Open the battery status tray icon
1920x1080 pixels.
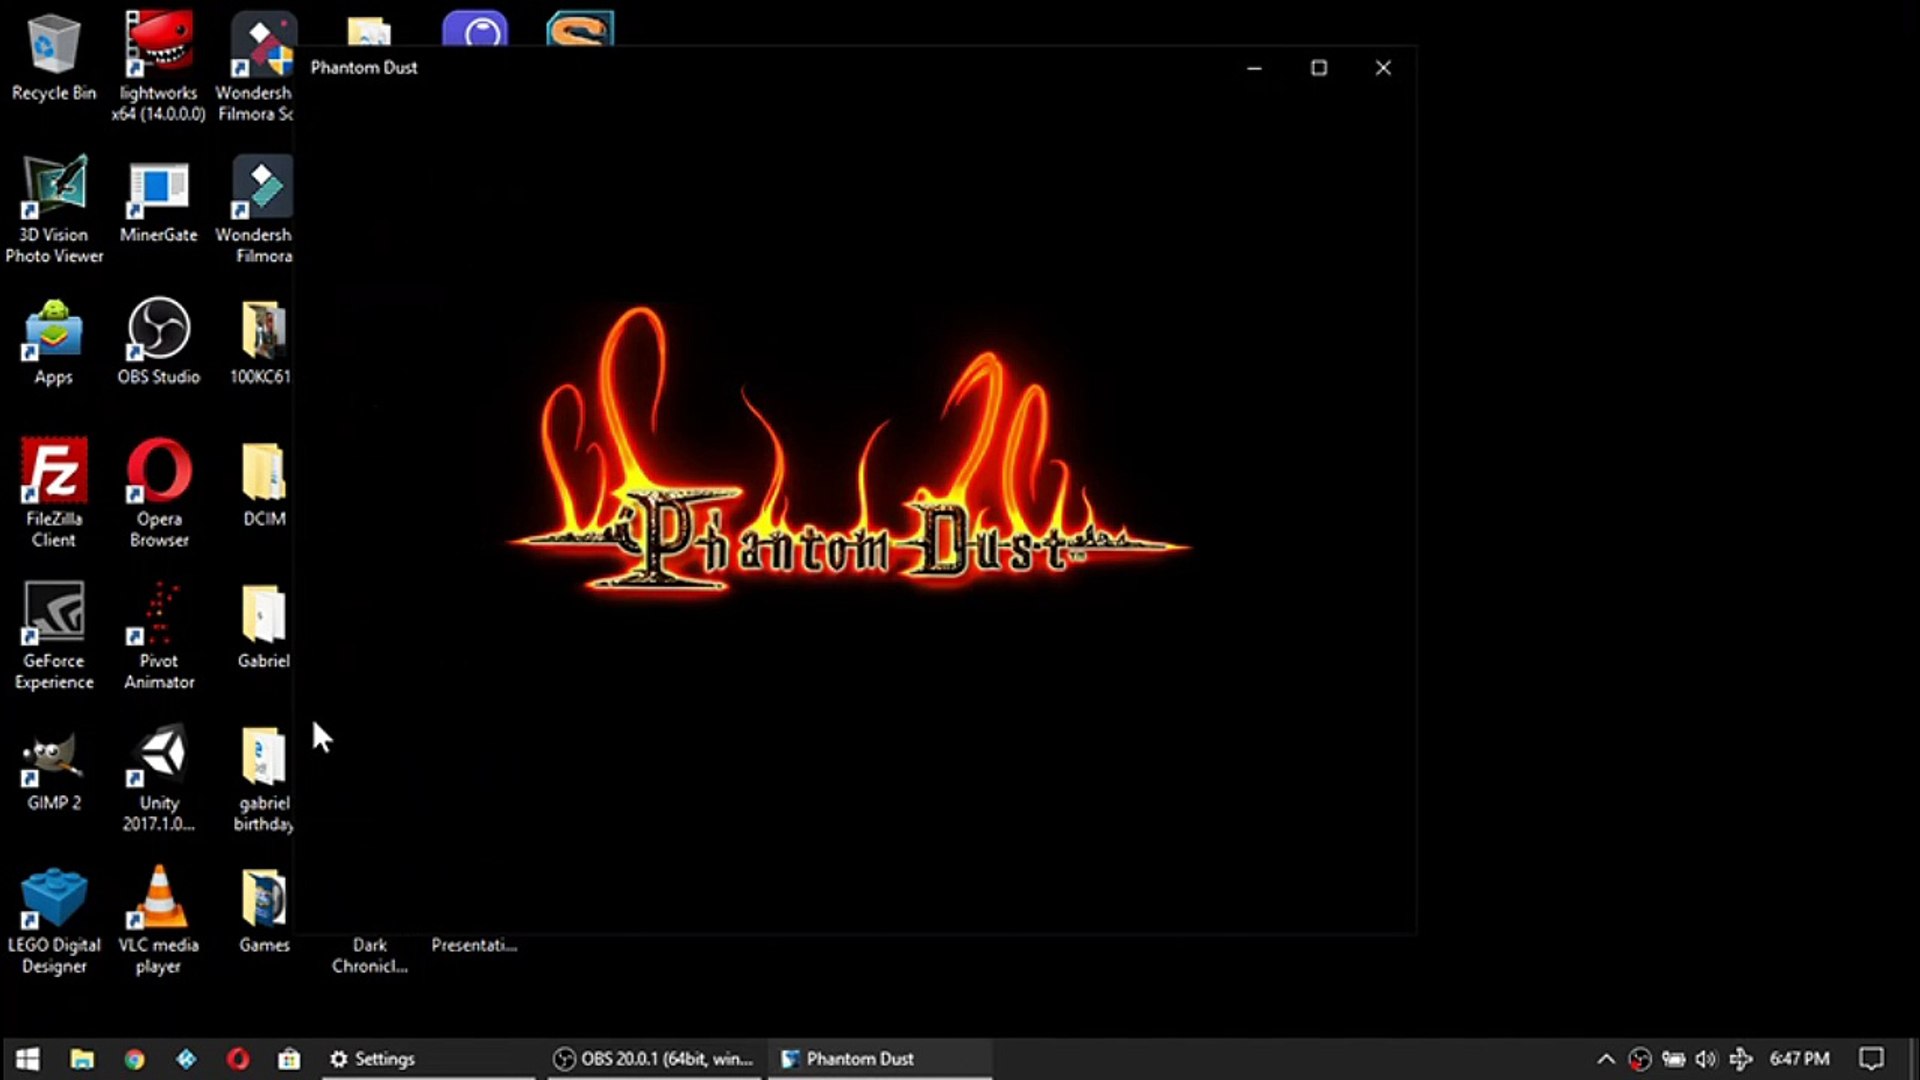click(1673, 1059)
